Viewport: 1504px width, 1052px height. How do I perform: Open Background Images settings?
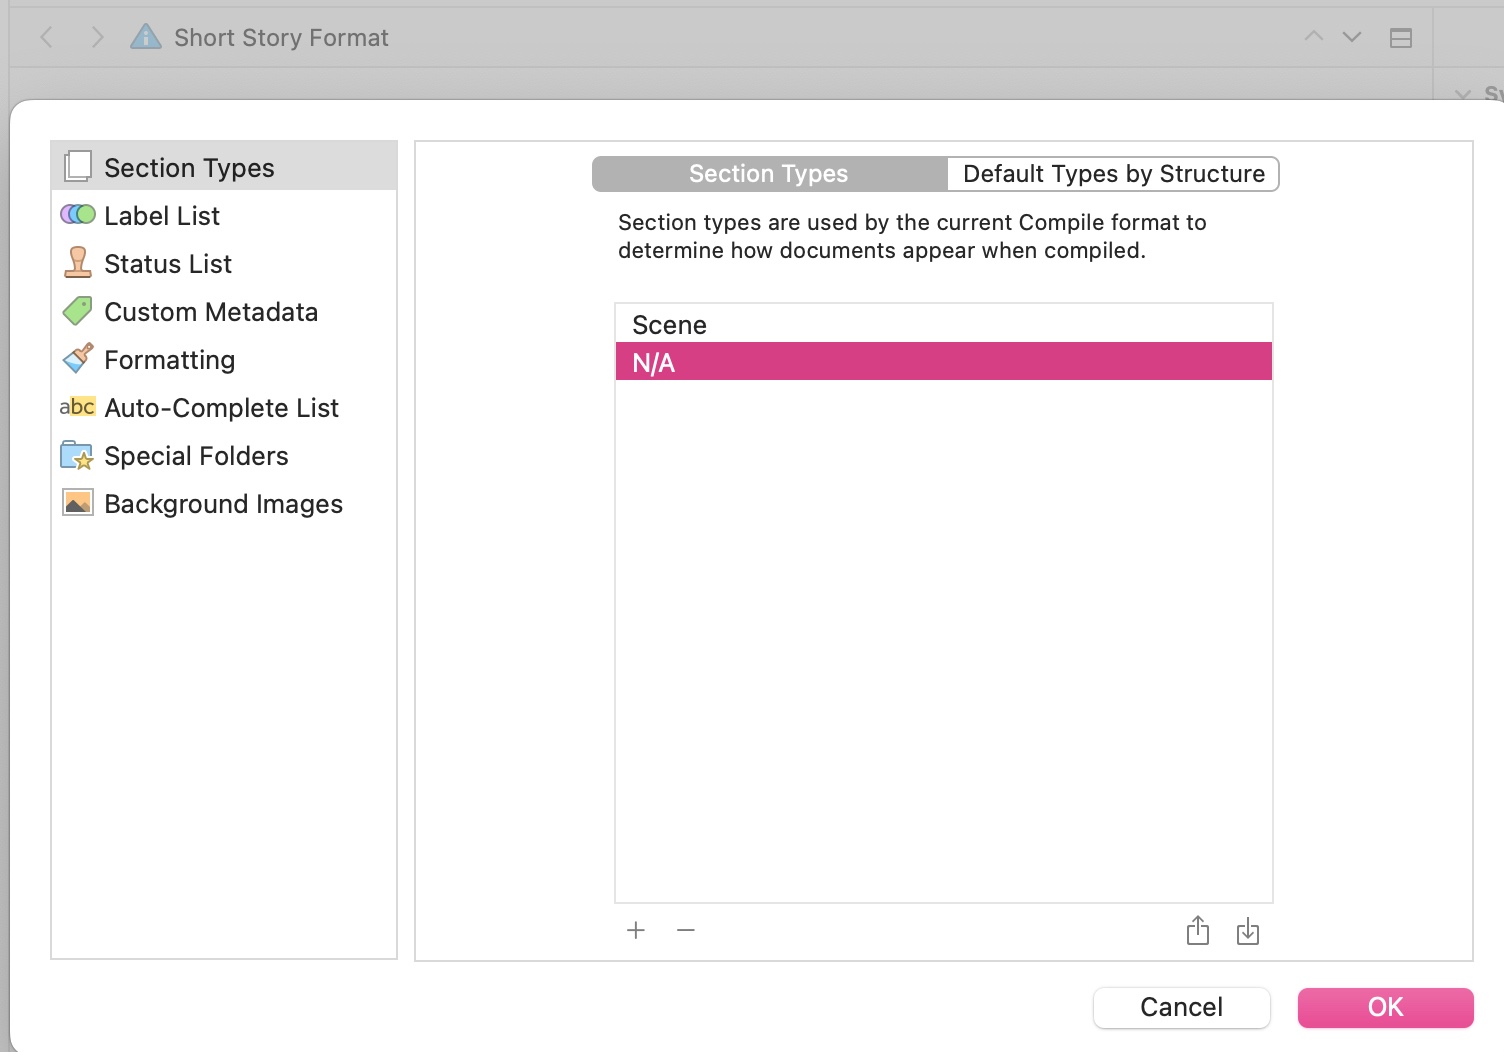224,503
